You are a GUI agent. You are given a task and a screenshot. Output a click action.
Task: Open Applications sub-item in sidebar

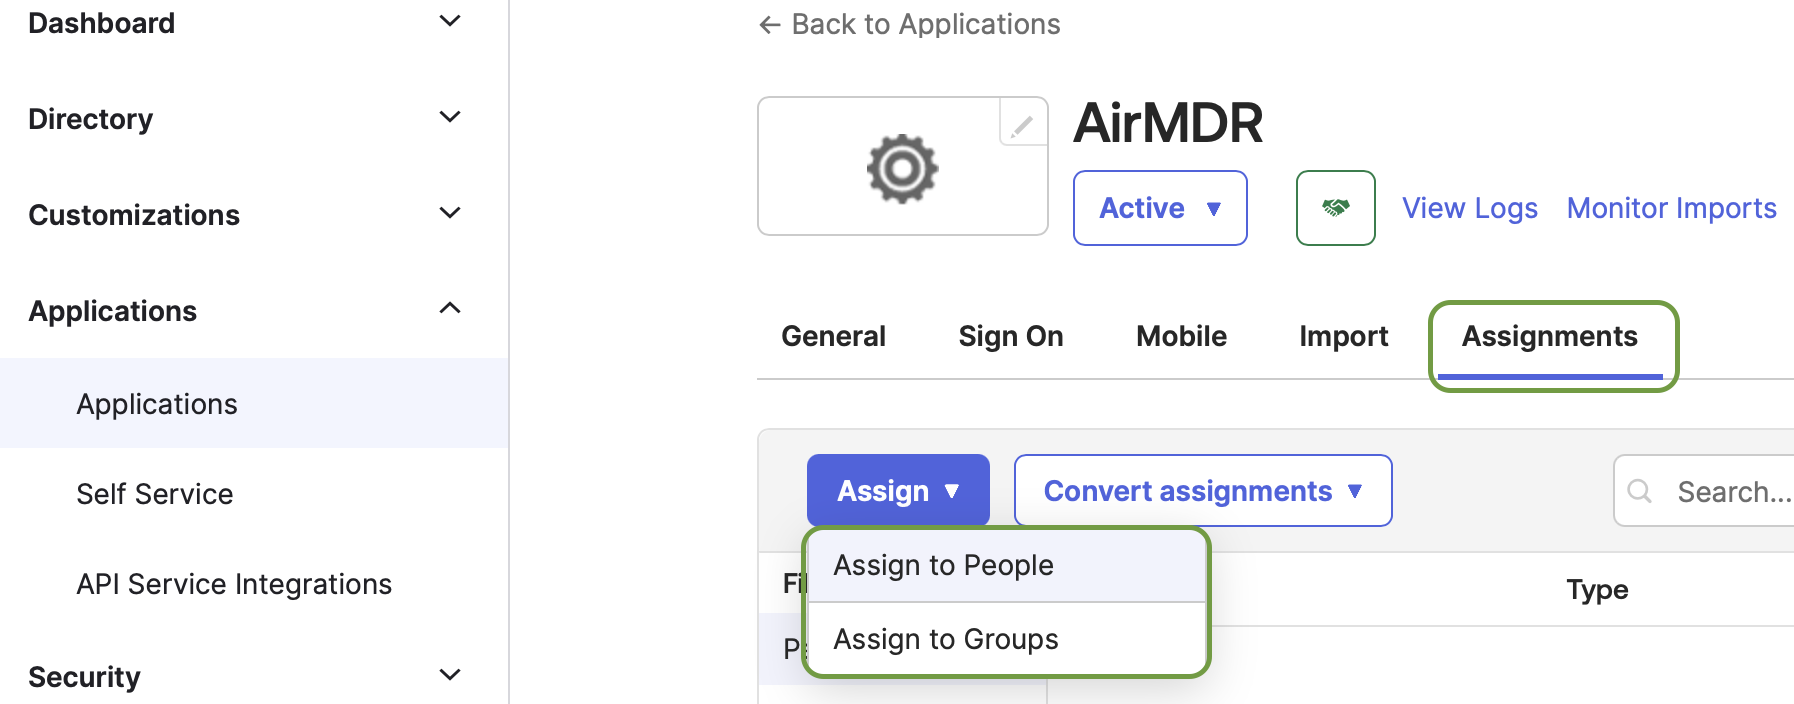254,404
